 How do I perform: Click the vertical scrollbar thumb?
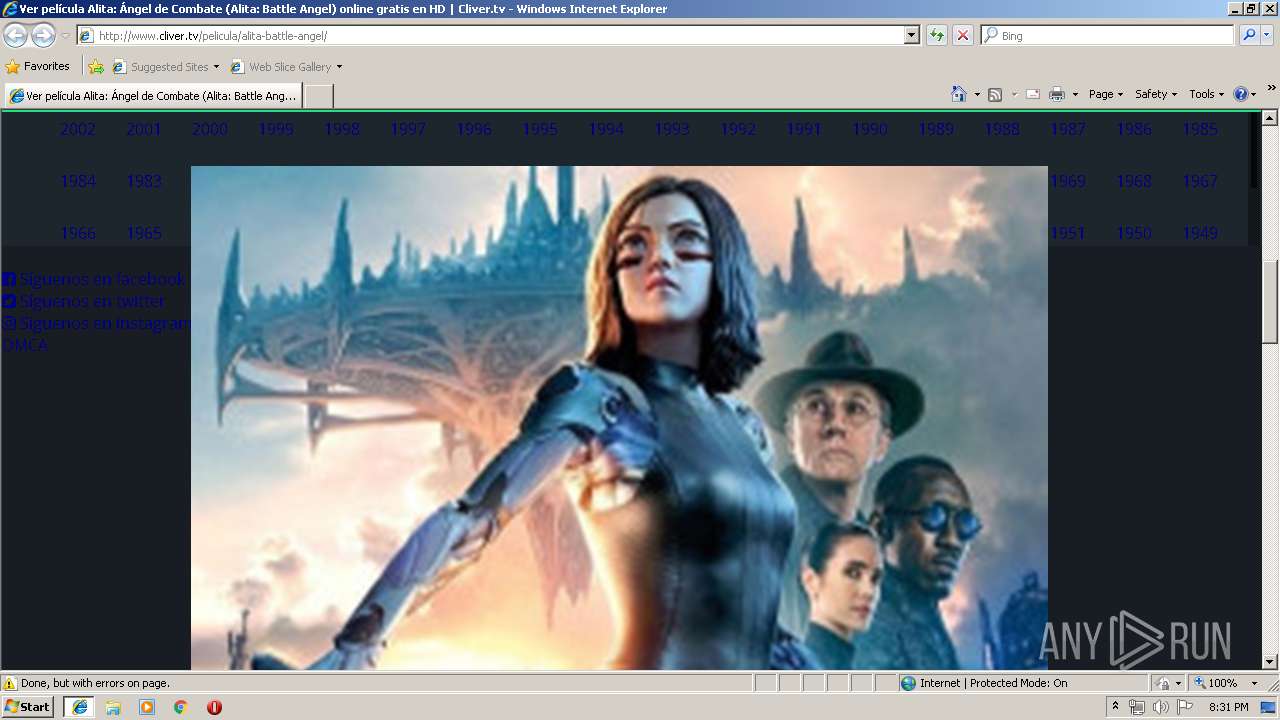[1270, 302]
